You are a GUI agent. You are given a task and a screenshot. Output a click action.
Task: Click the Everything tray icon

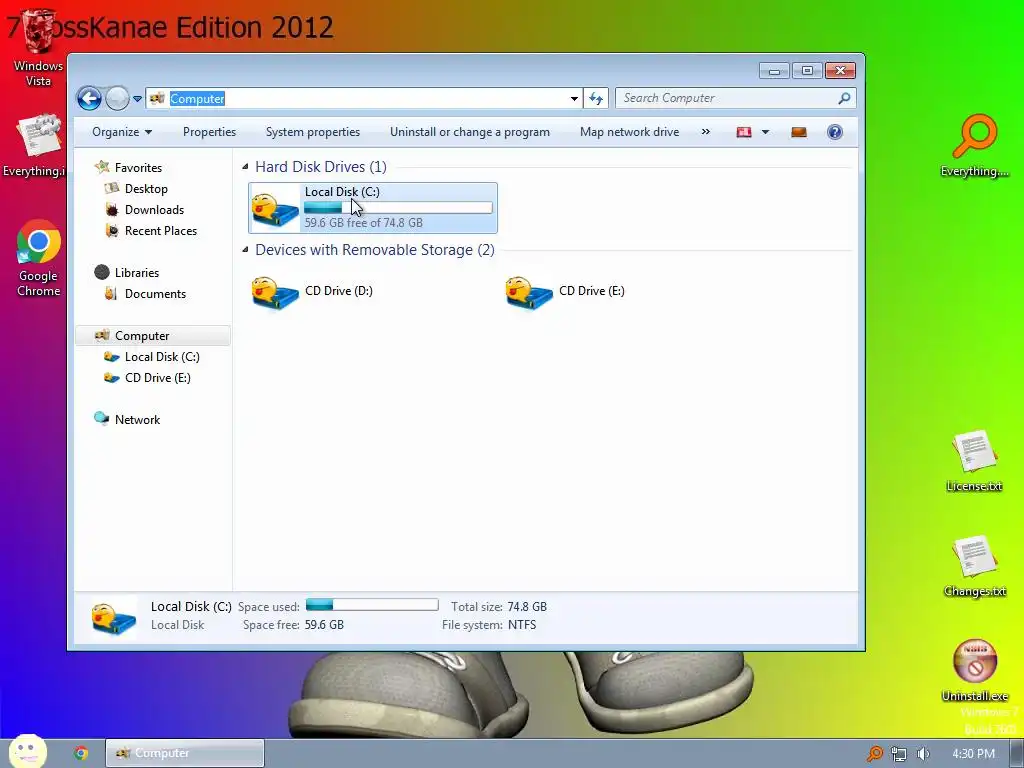pyautogui.click(x=874, y=754)
